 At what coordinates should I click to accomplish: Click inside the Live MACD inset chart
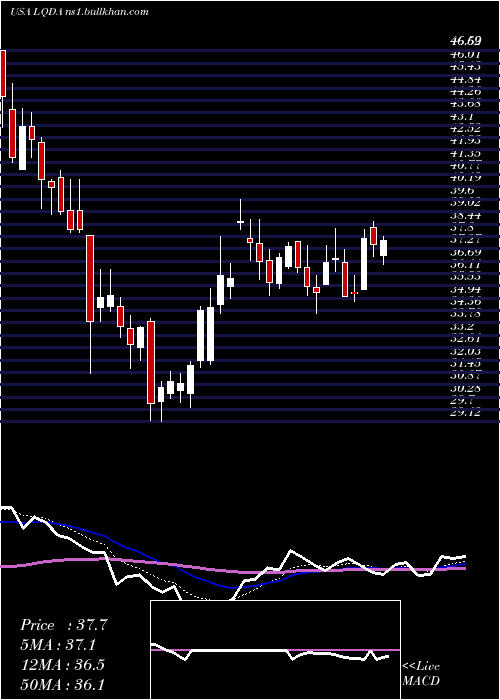click(275, 650)
